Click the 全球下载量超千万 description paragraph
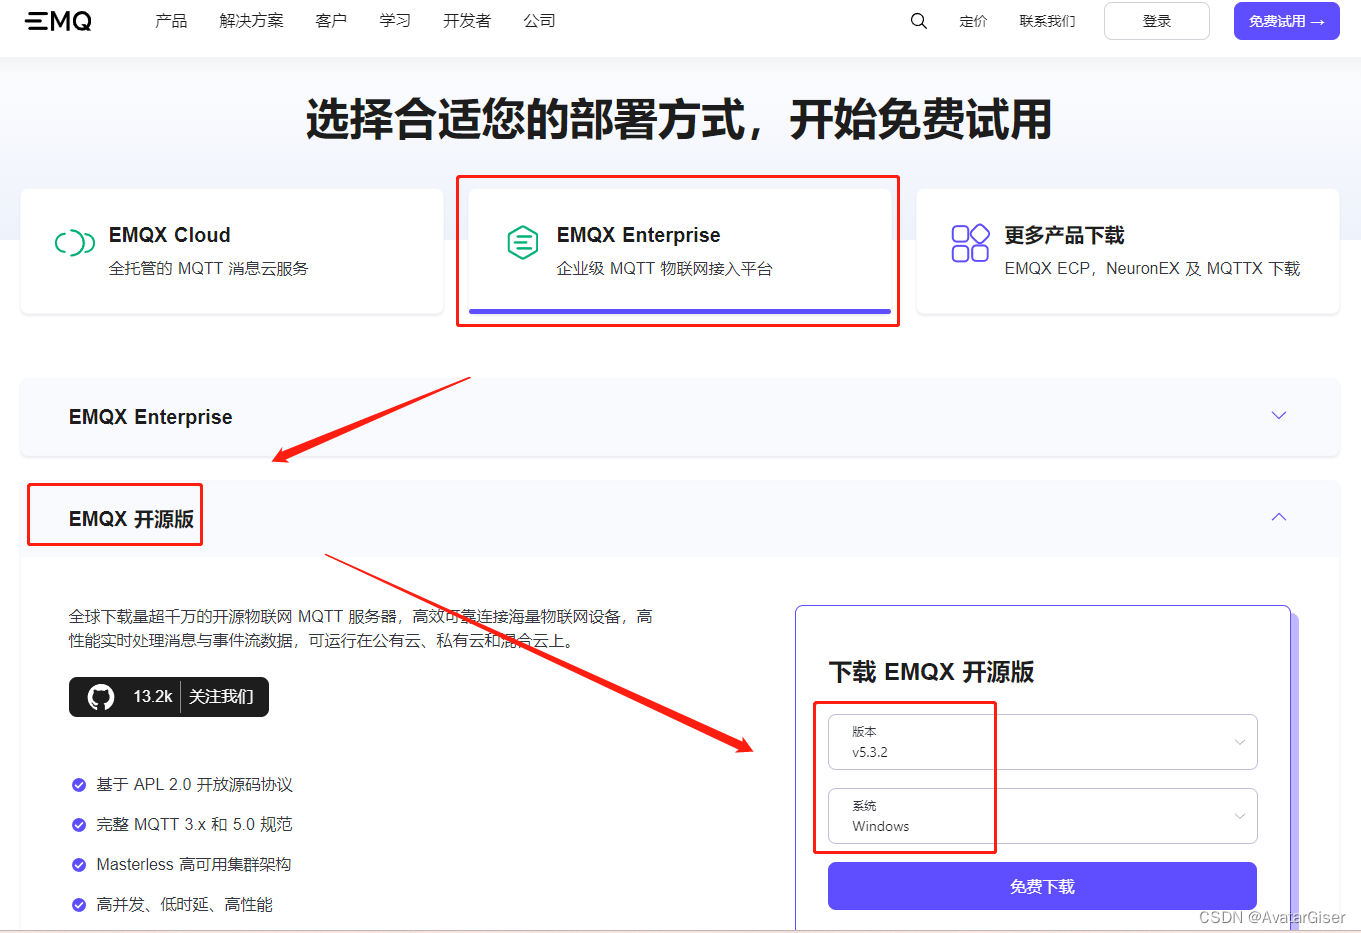The width and height of the screenshot is (1361, 933). pos(361,629)
